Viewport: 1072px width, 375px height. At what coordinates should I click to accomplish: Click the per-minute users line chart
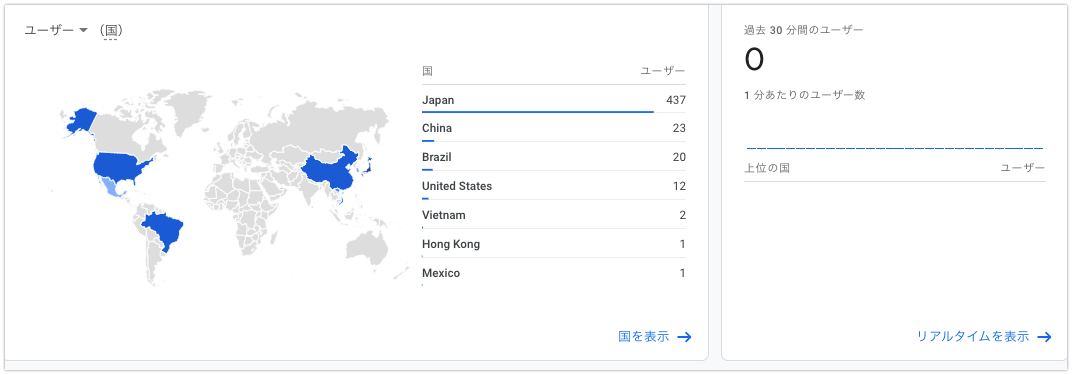point(894,148)
